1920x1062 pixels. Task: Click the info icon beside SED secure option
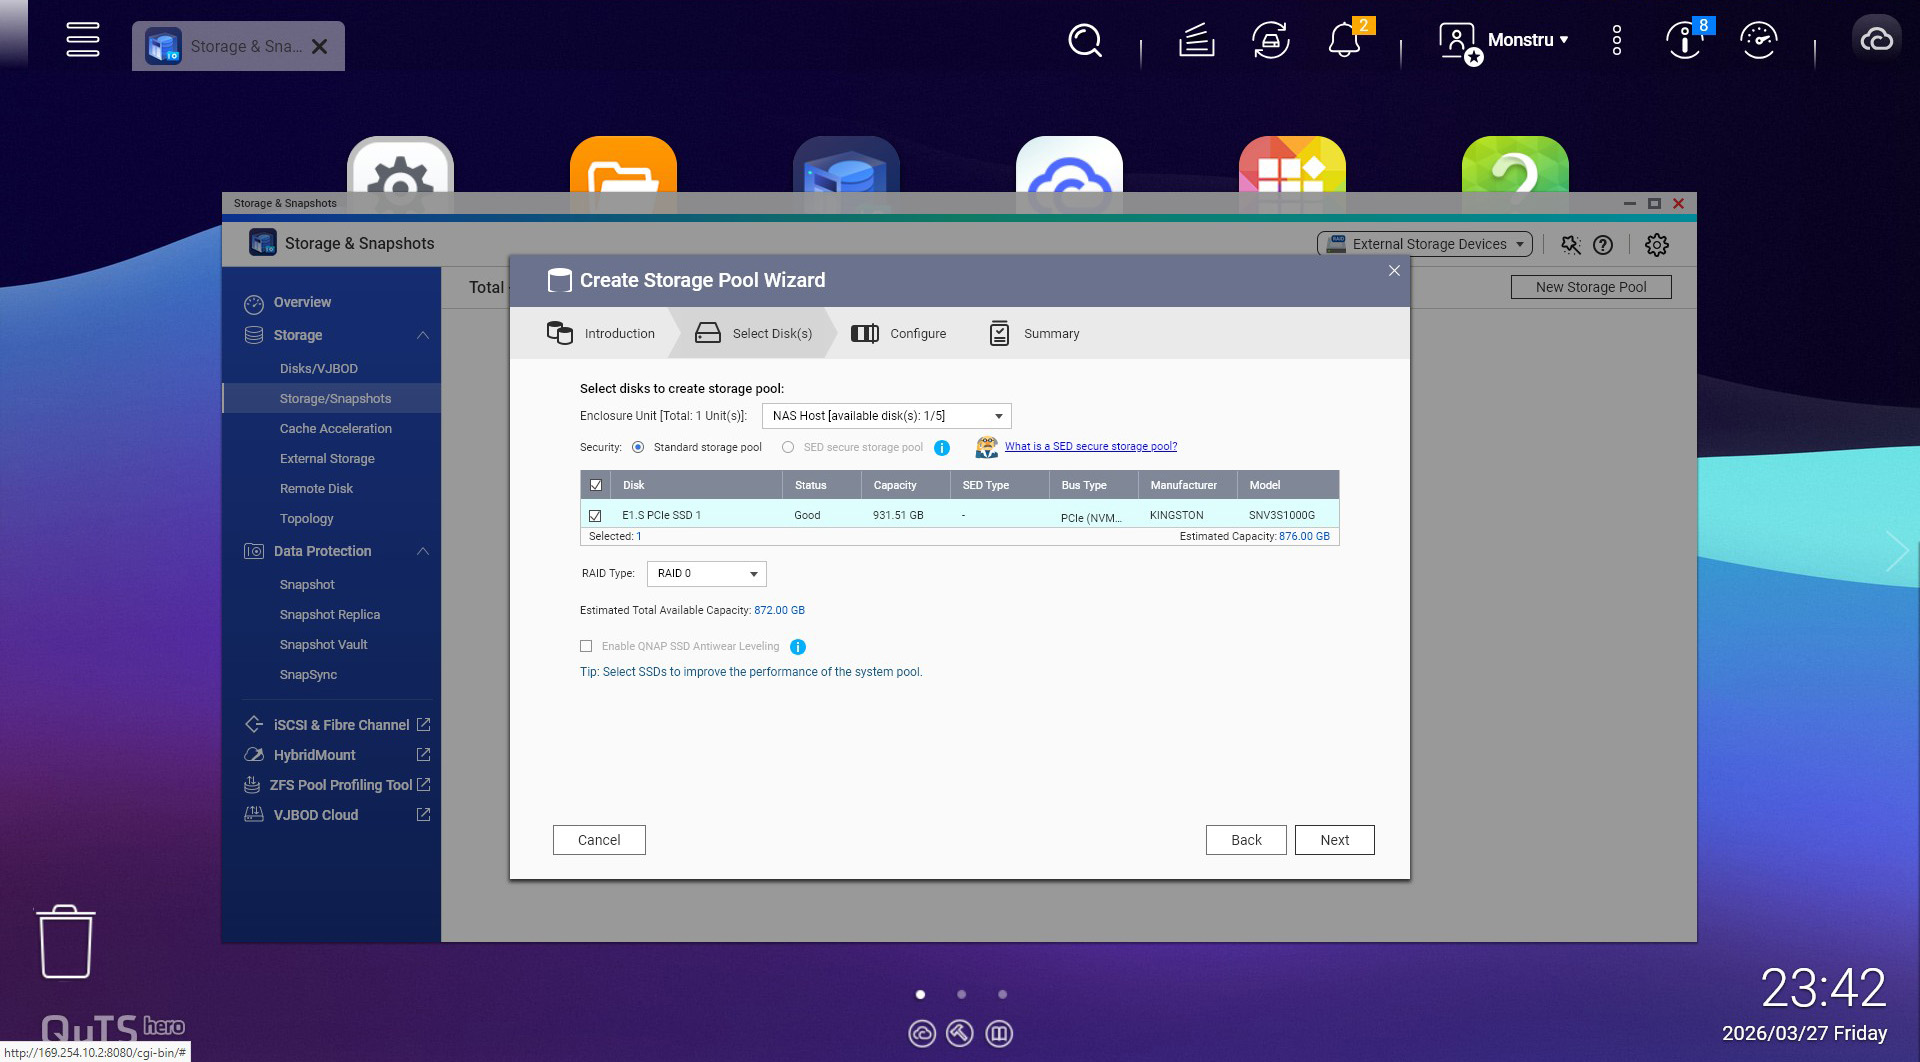coord(941,448)
